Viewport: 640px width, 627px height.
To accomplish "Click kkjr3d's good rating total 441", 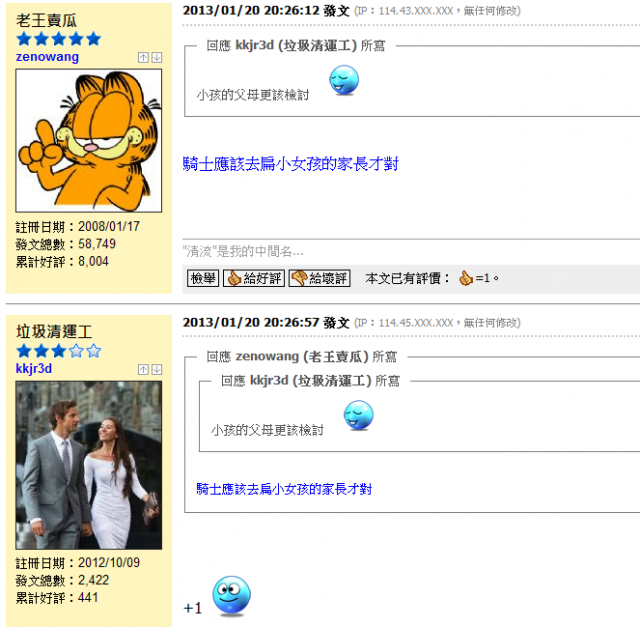I will [88, 598].
